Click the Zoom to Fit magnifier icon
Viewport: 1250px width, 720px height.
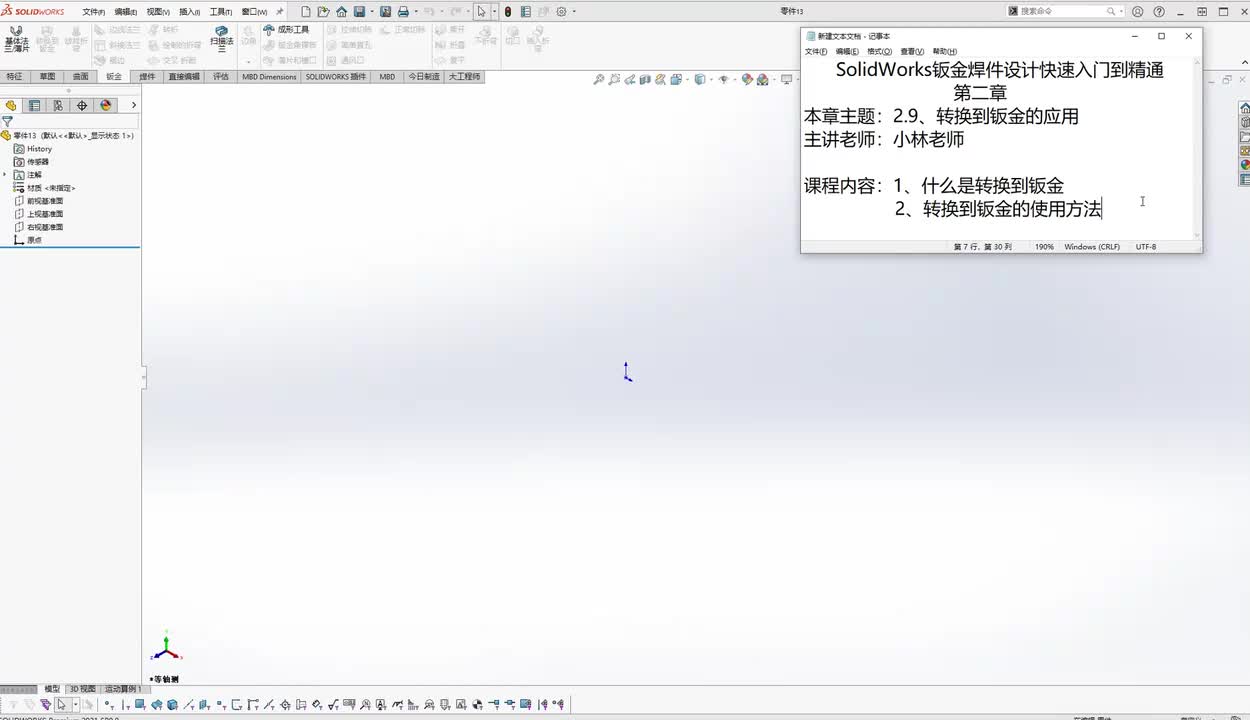coord(599,80)
